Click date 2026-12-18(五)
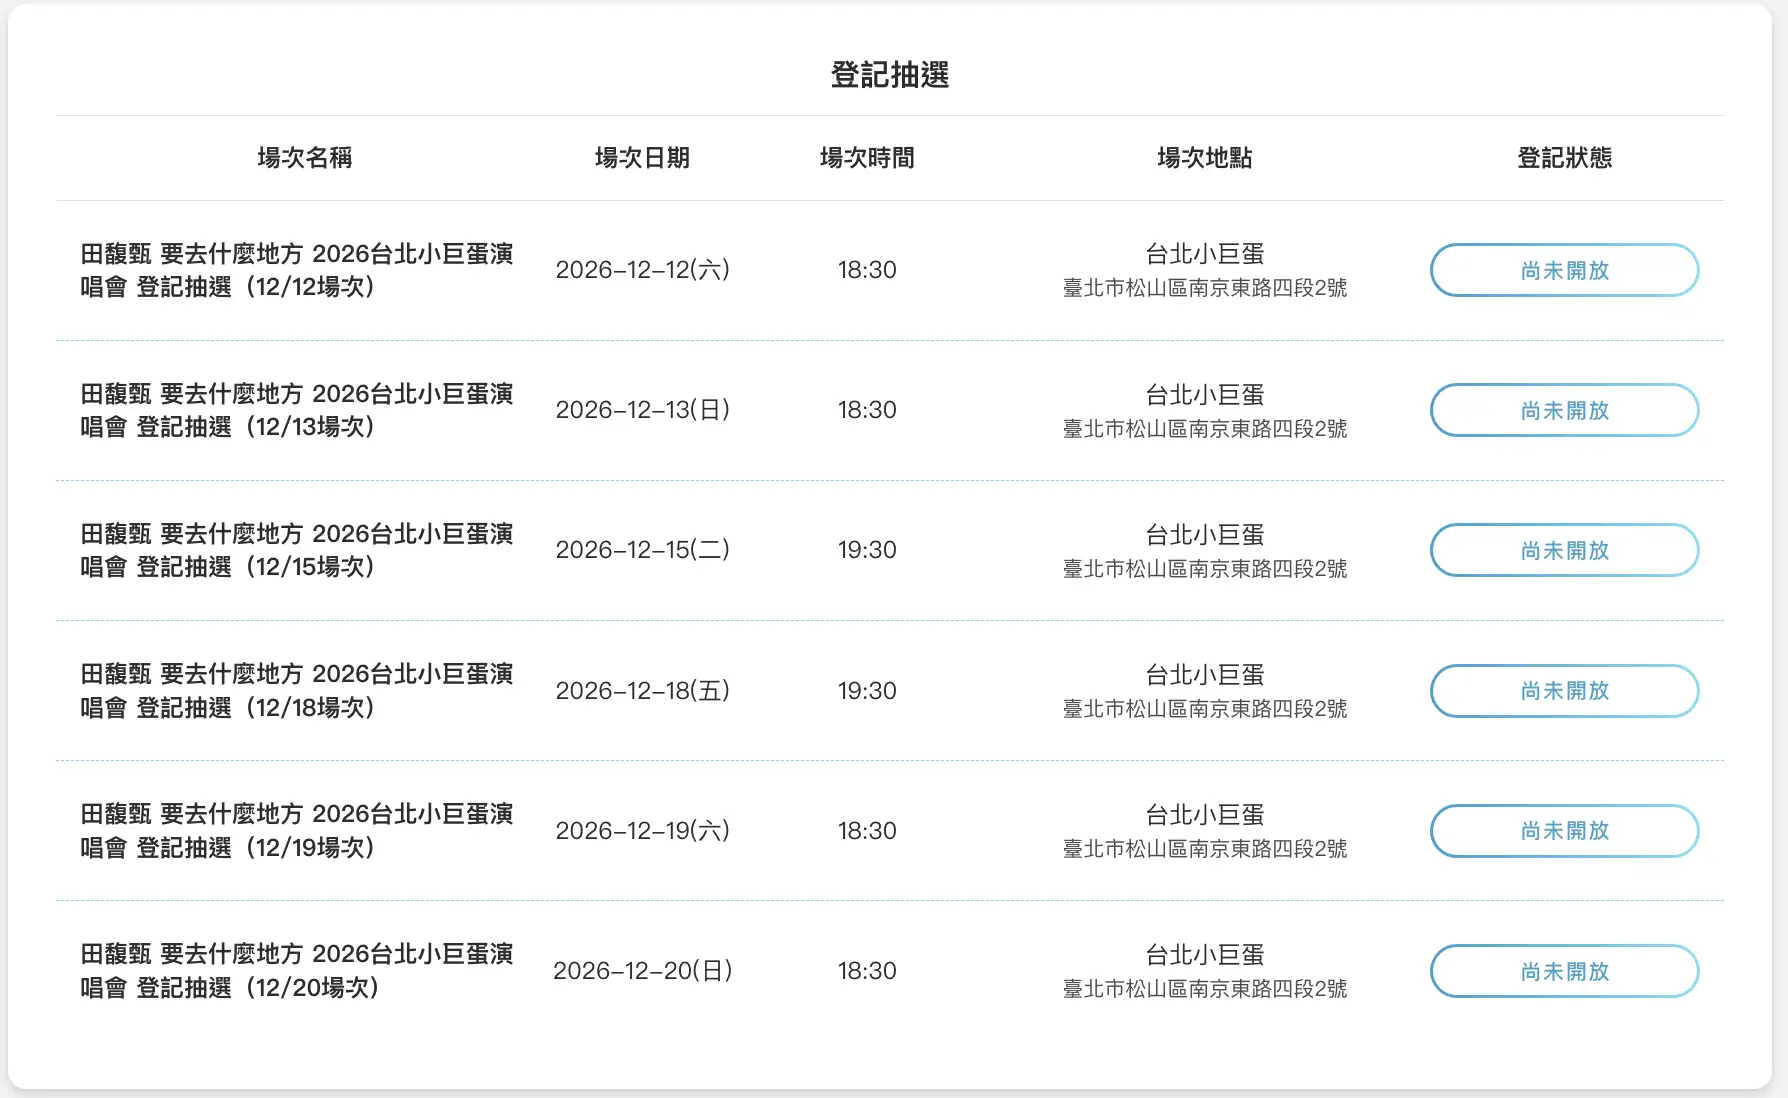Viewport: 1788px width, 1098px height. click(643, 691)
